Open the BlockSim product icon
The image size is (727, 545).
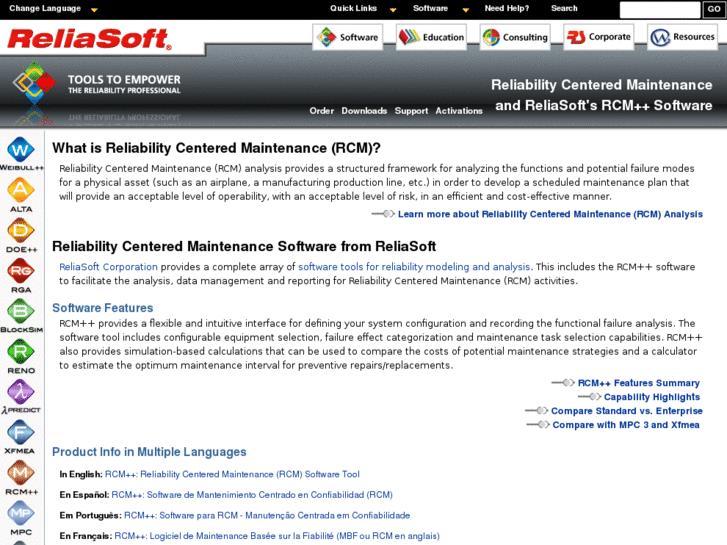tap(21, 311)
